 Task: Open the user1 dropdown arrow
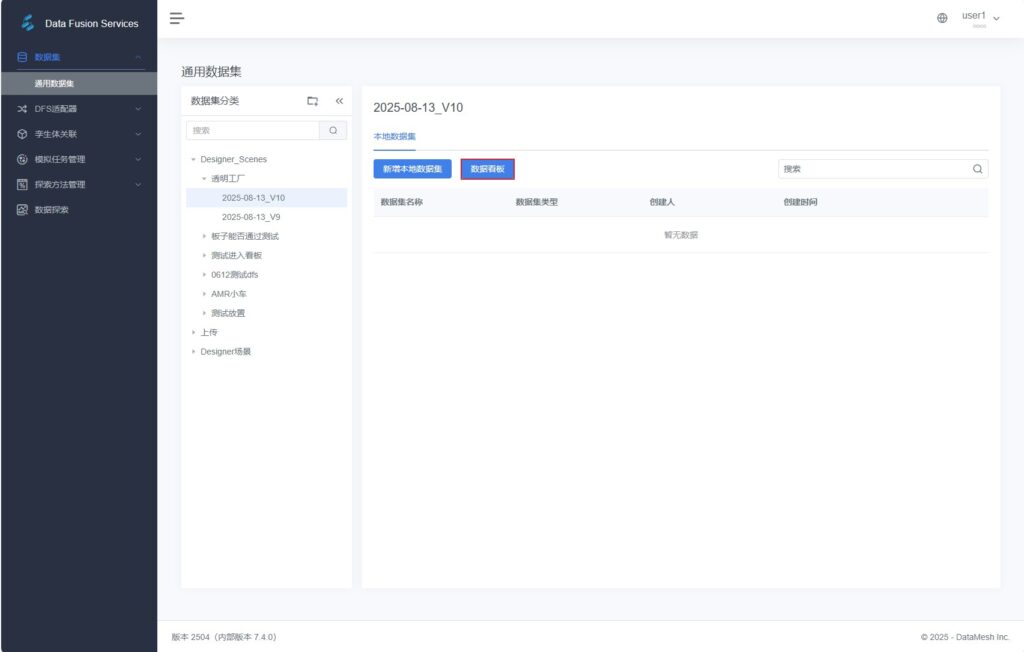click(x=996, y=19)
